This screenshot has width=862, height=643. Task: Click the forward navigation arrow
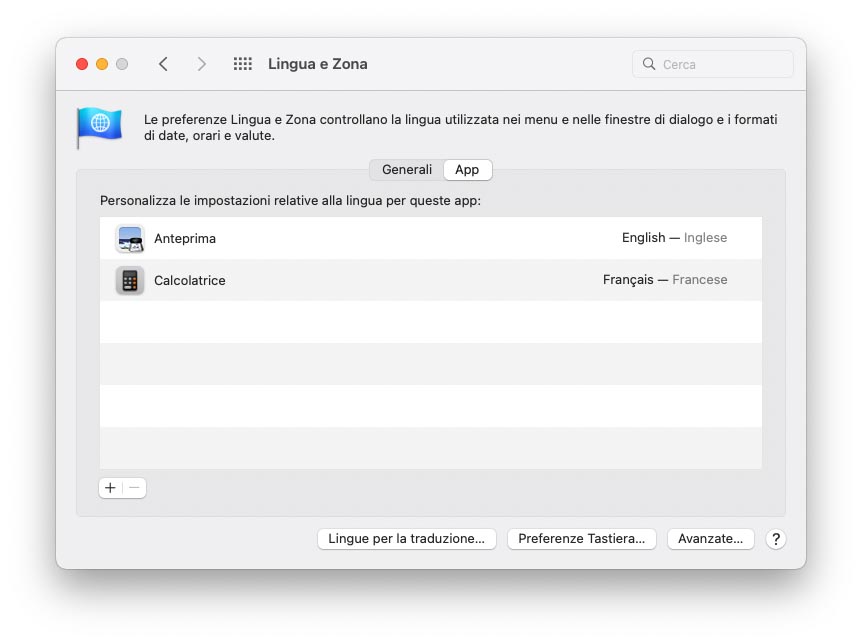click(201, 63)
